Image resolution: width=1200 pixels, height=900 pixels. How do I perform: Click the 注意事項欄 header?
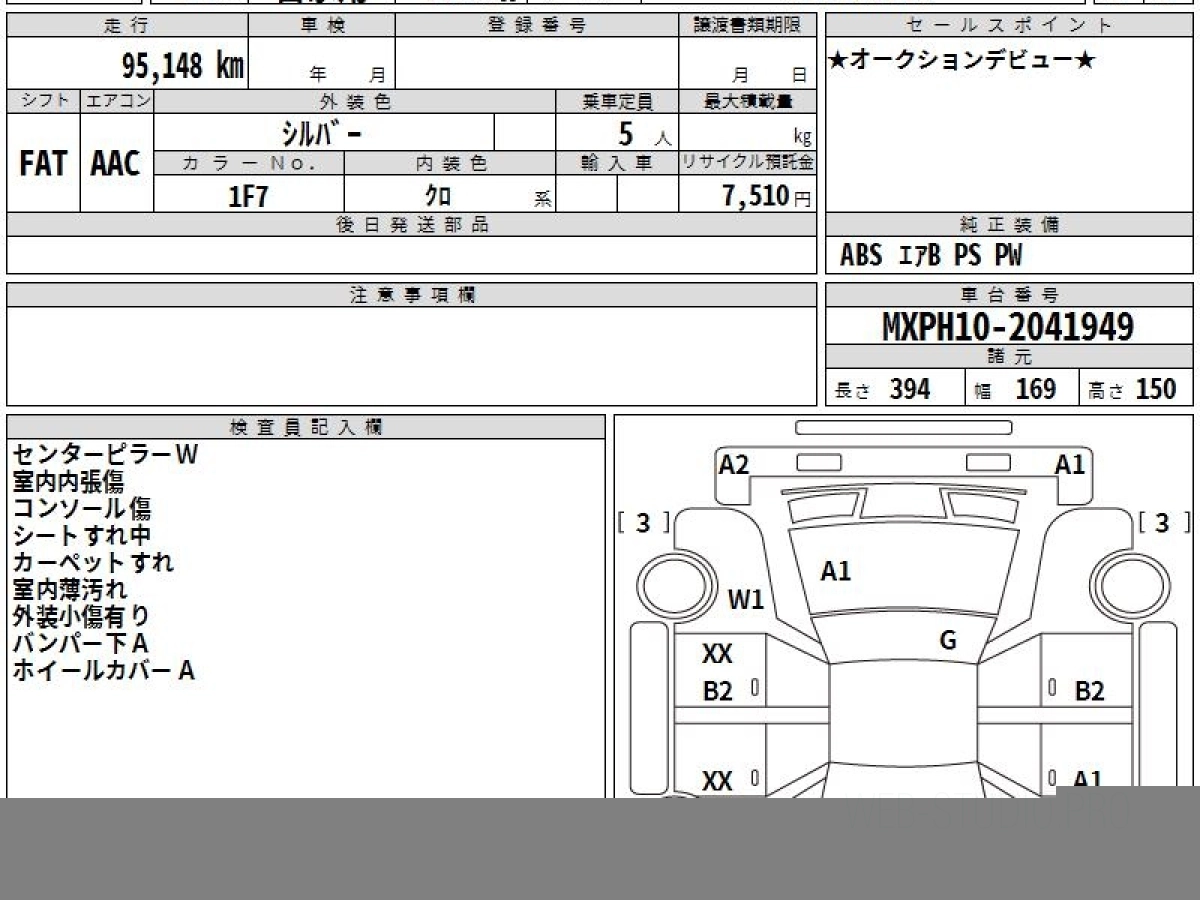[412, 295]
